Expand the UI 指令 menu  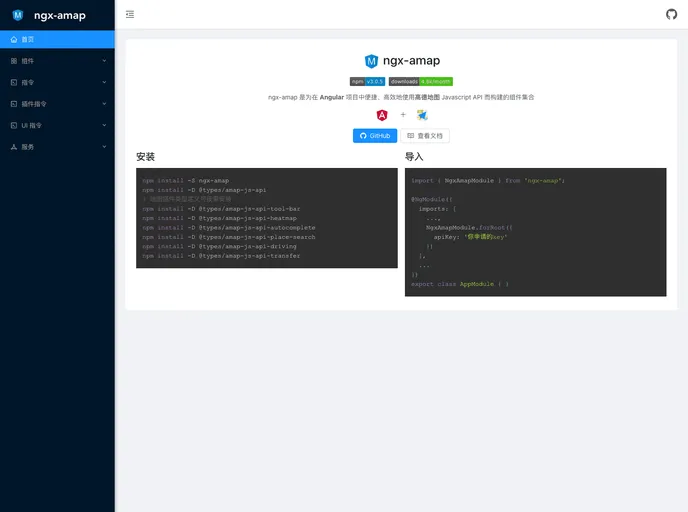(57, 125)
